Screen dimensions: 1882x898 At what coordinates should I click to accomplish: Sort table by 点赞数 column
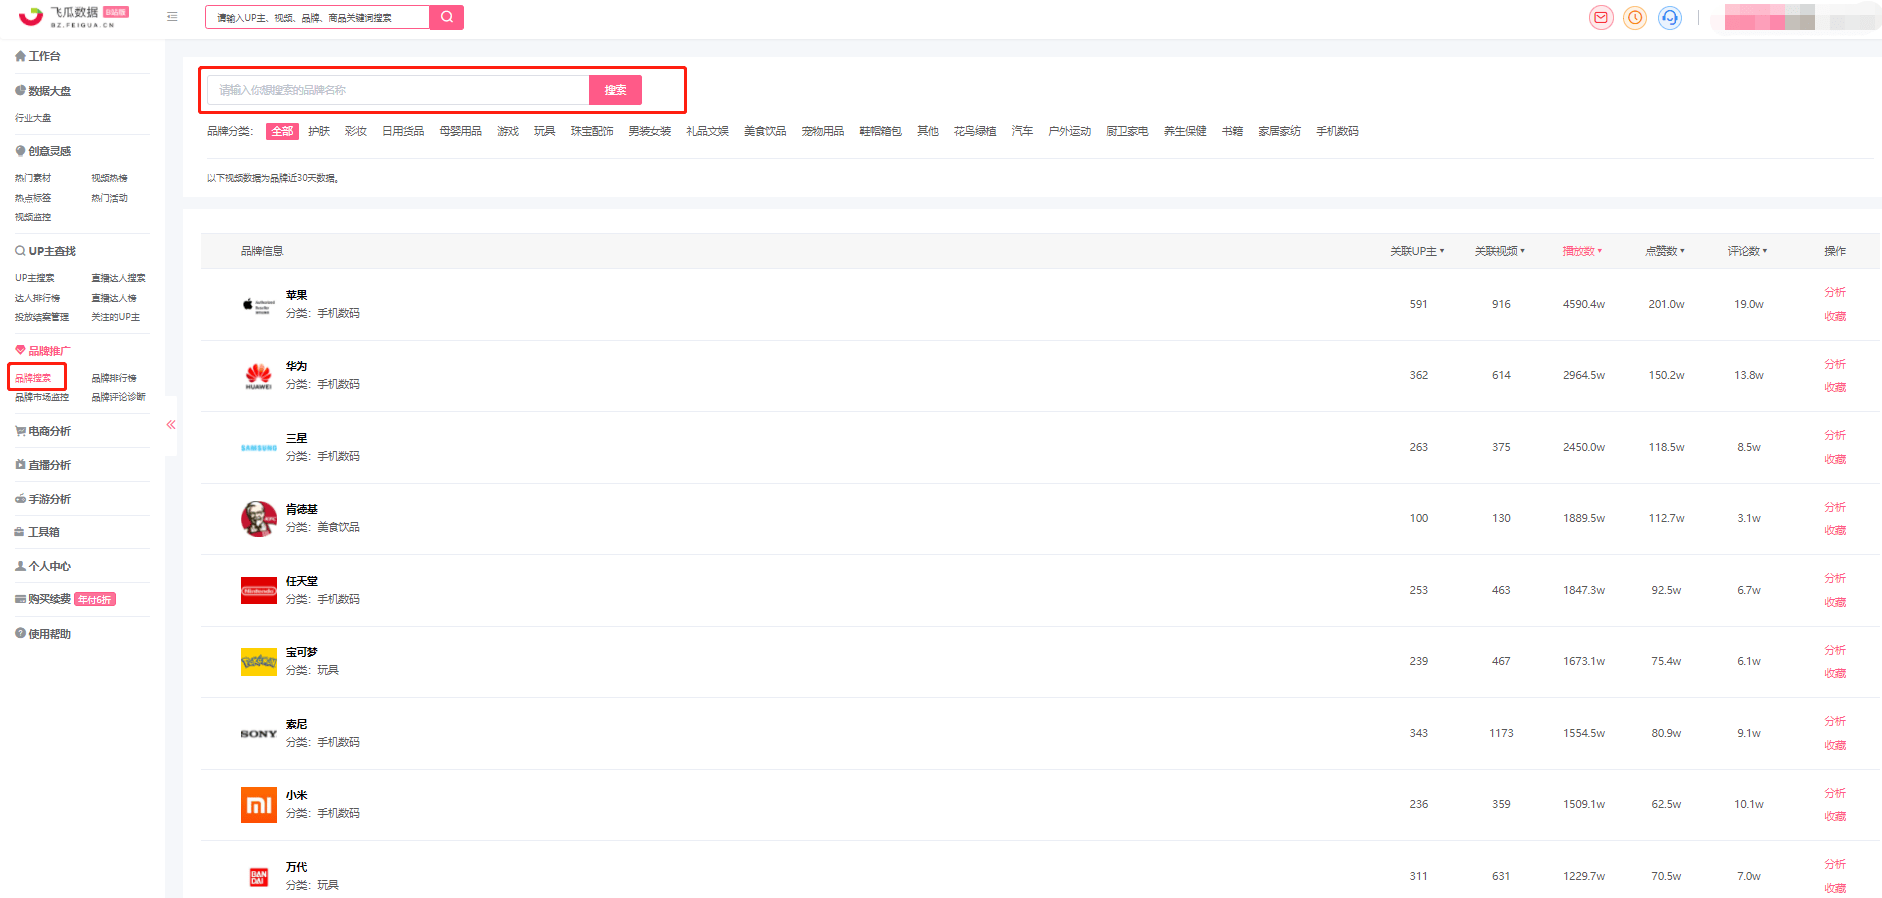tap(1665, 251)
